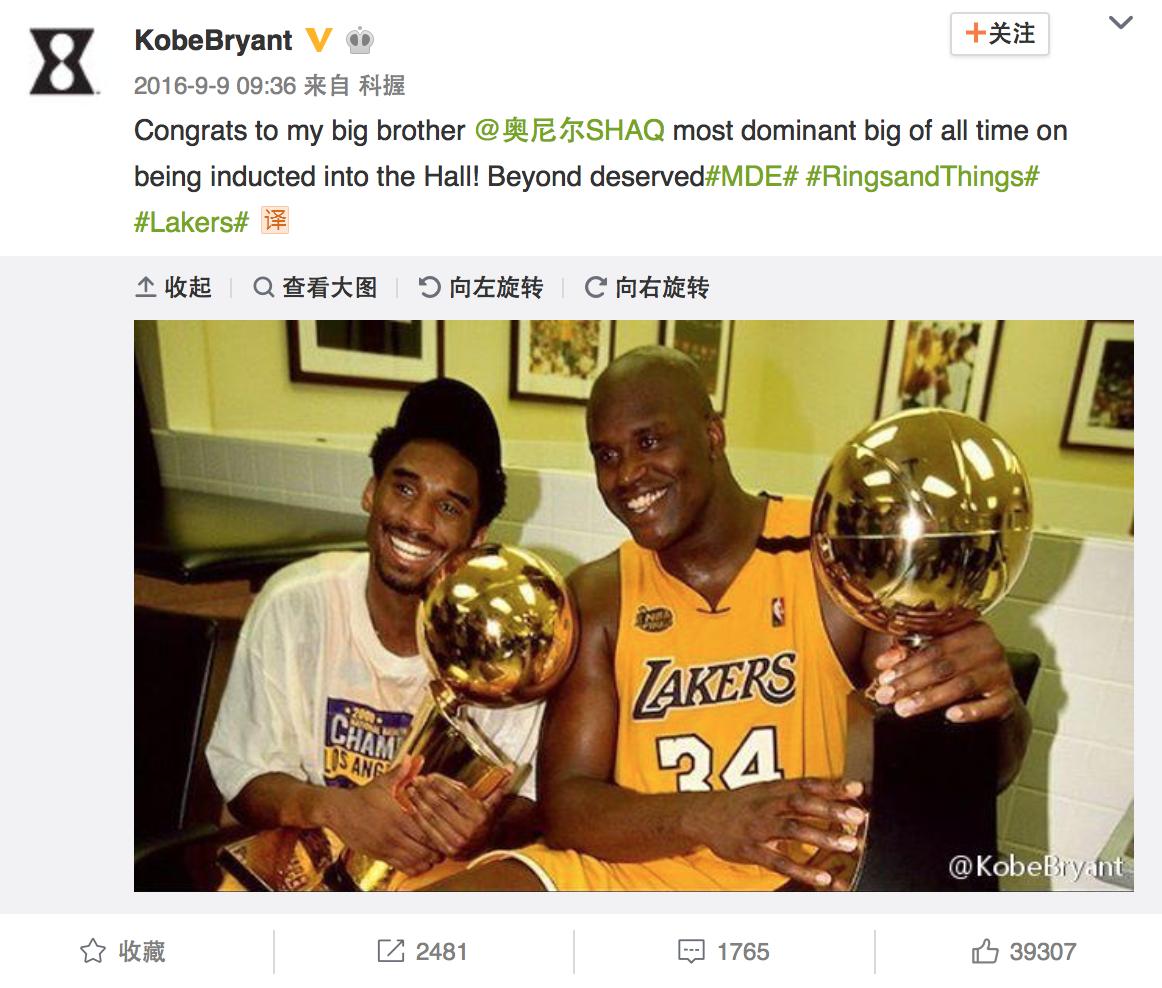Image resolution: width=1162 pixels, height=988 pixels.
Task: Click the orange 译 translate icon
Action: point(275,221)
